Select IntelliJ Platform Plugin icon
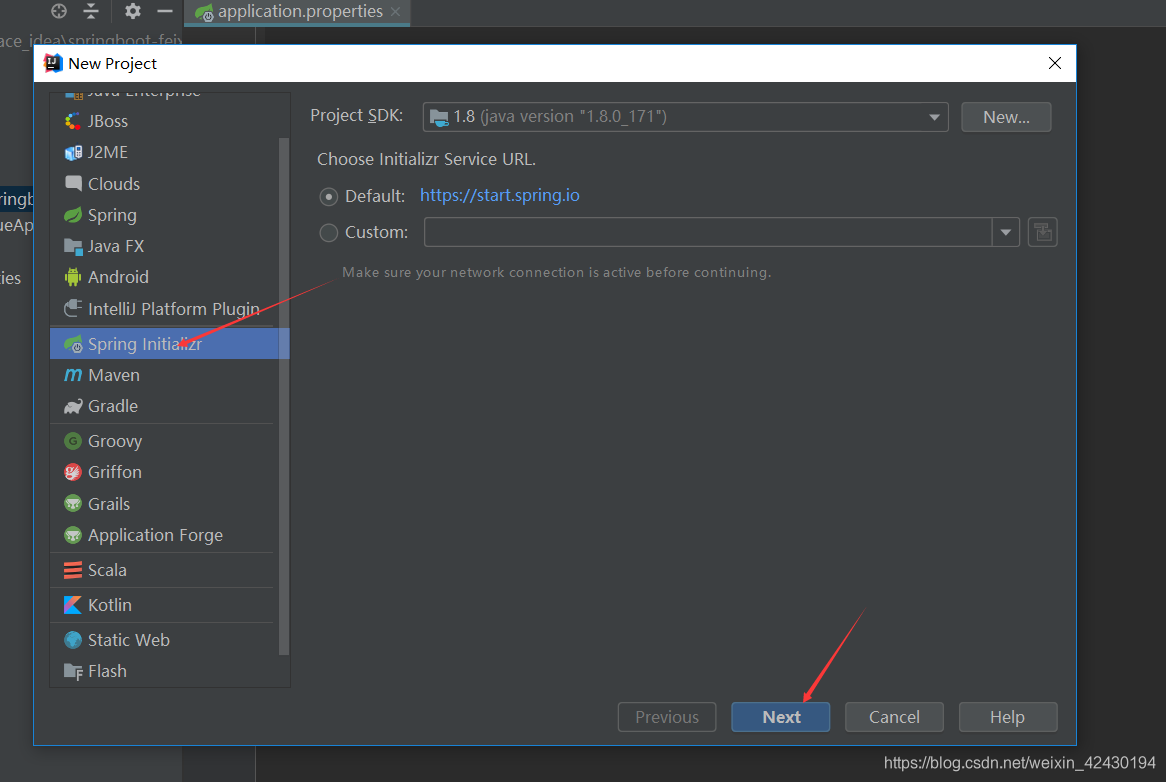 click(73, 308)
